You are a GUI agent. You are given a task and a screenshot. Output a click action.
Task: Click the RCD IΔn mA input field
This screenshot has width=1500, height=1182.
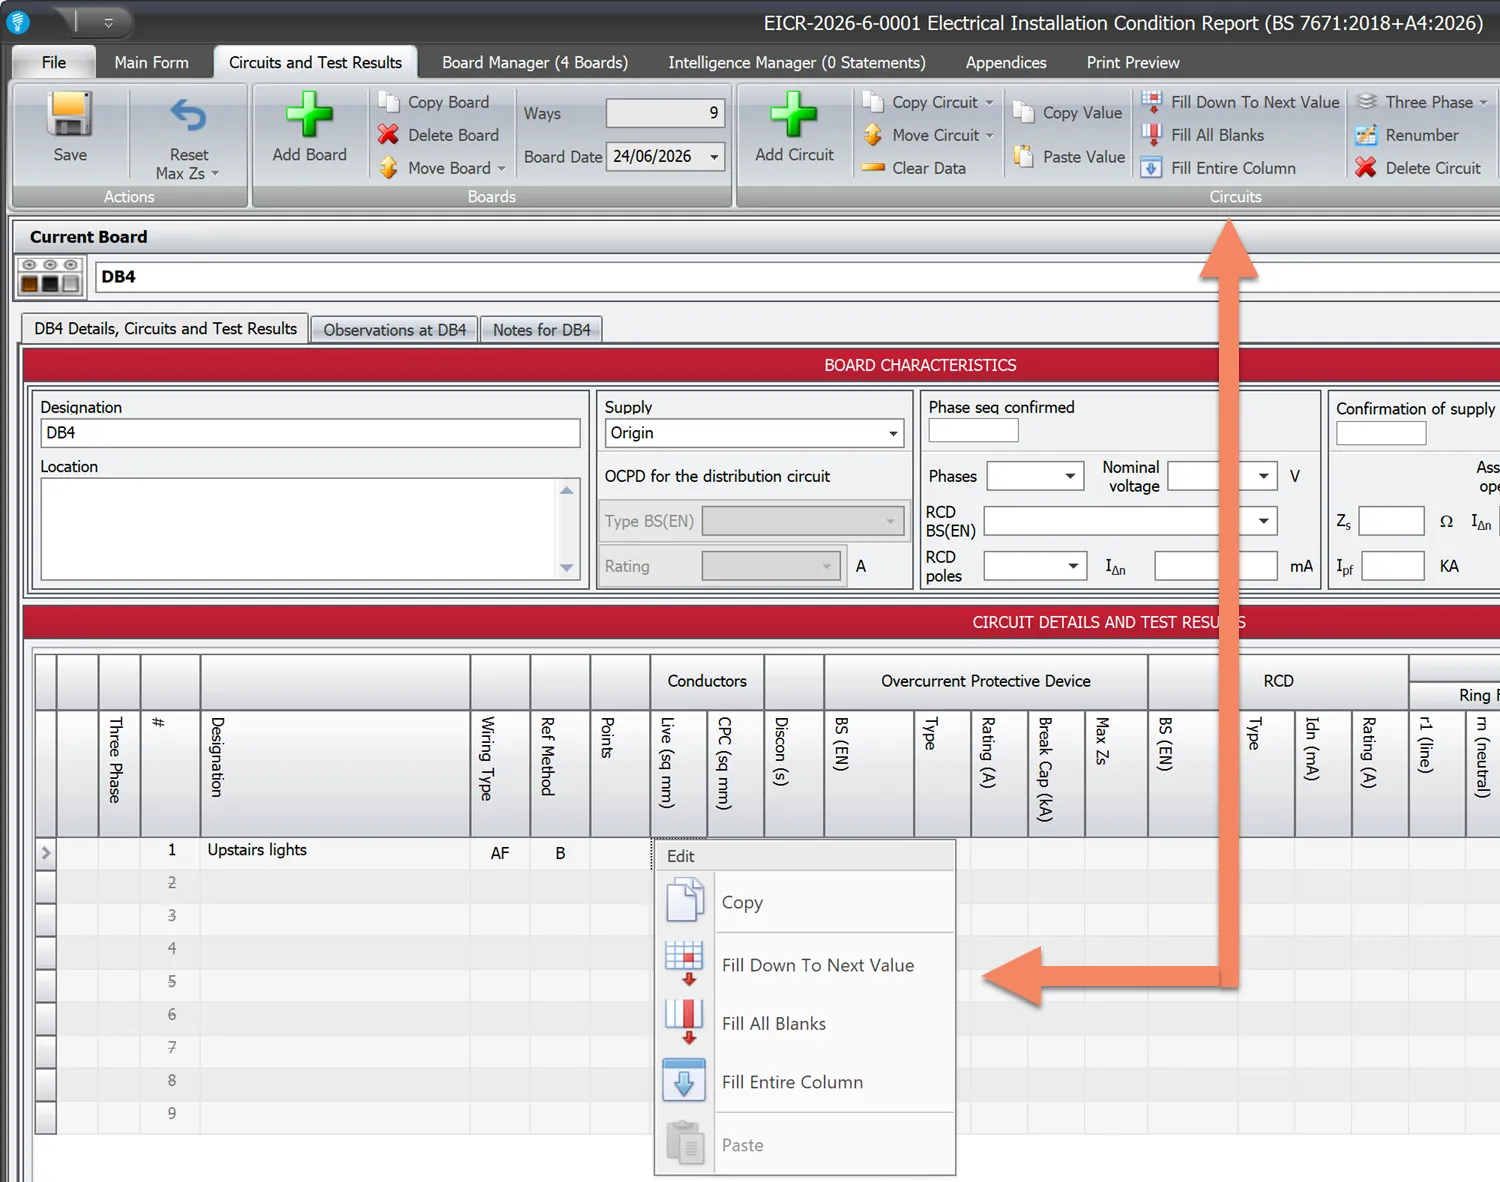click(1215, 566)
